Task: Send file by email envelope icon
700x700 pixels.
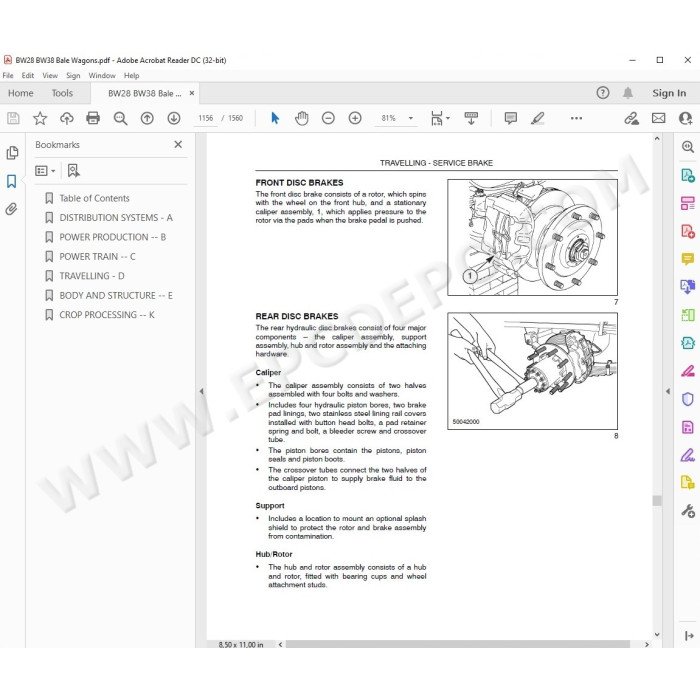Action: tap(658, 118)
